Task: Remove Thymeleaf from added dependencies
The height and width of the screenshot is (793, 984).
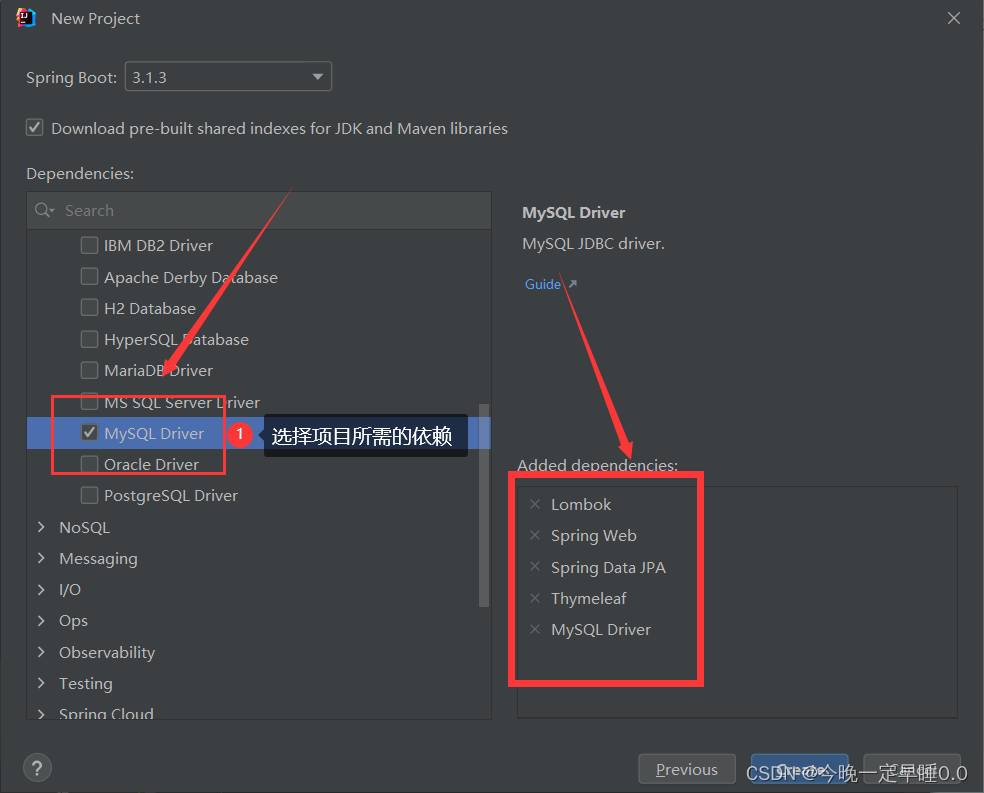Action: (x=535, y=598)
